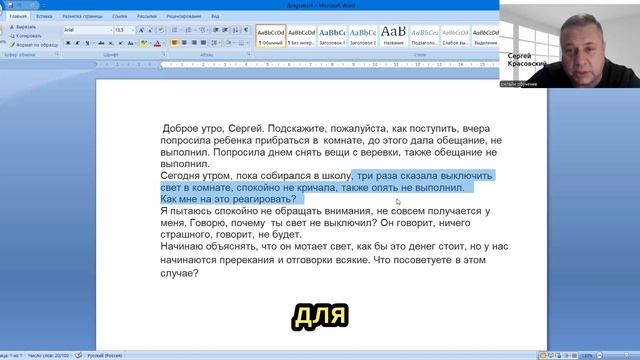Click the Copy (Копировать) button
640x360 pixels.
pyautogui.click(x=25, y=36)
